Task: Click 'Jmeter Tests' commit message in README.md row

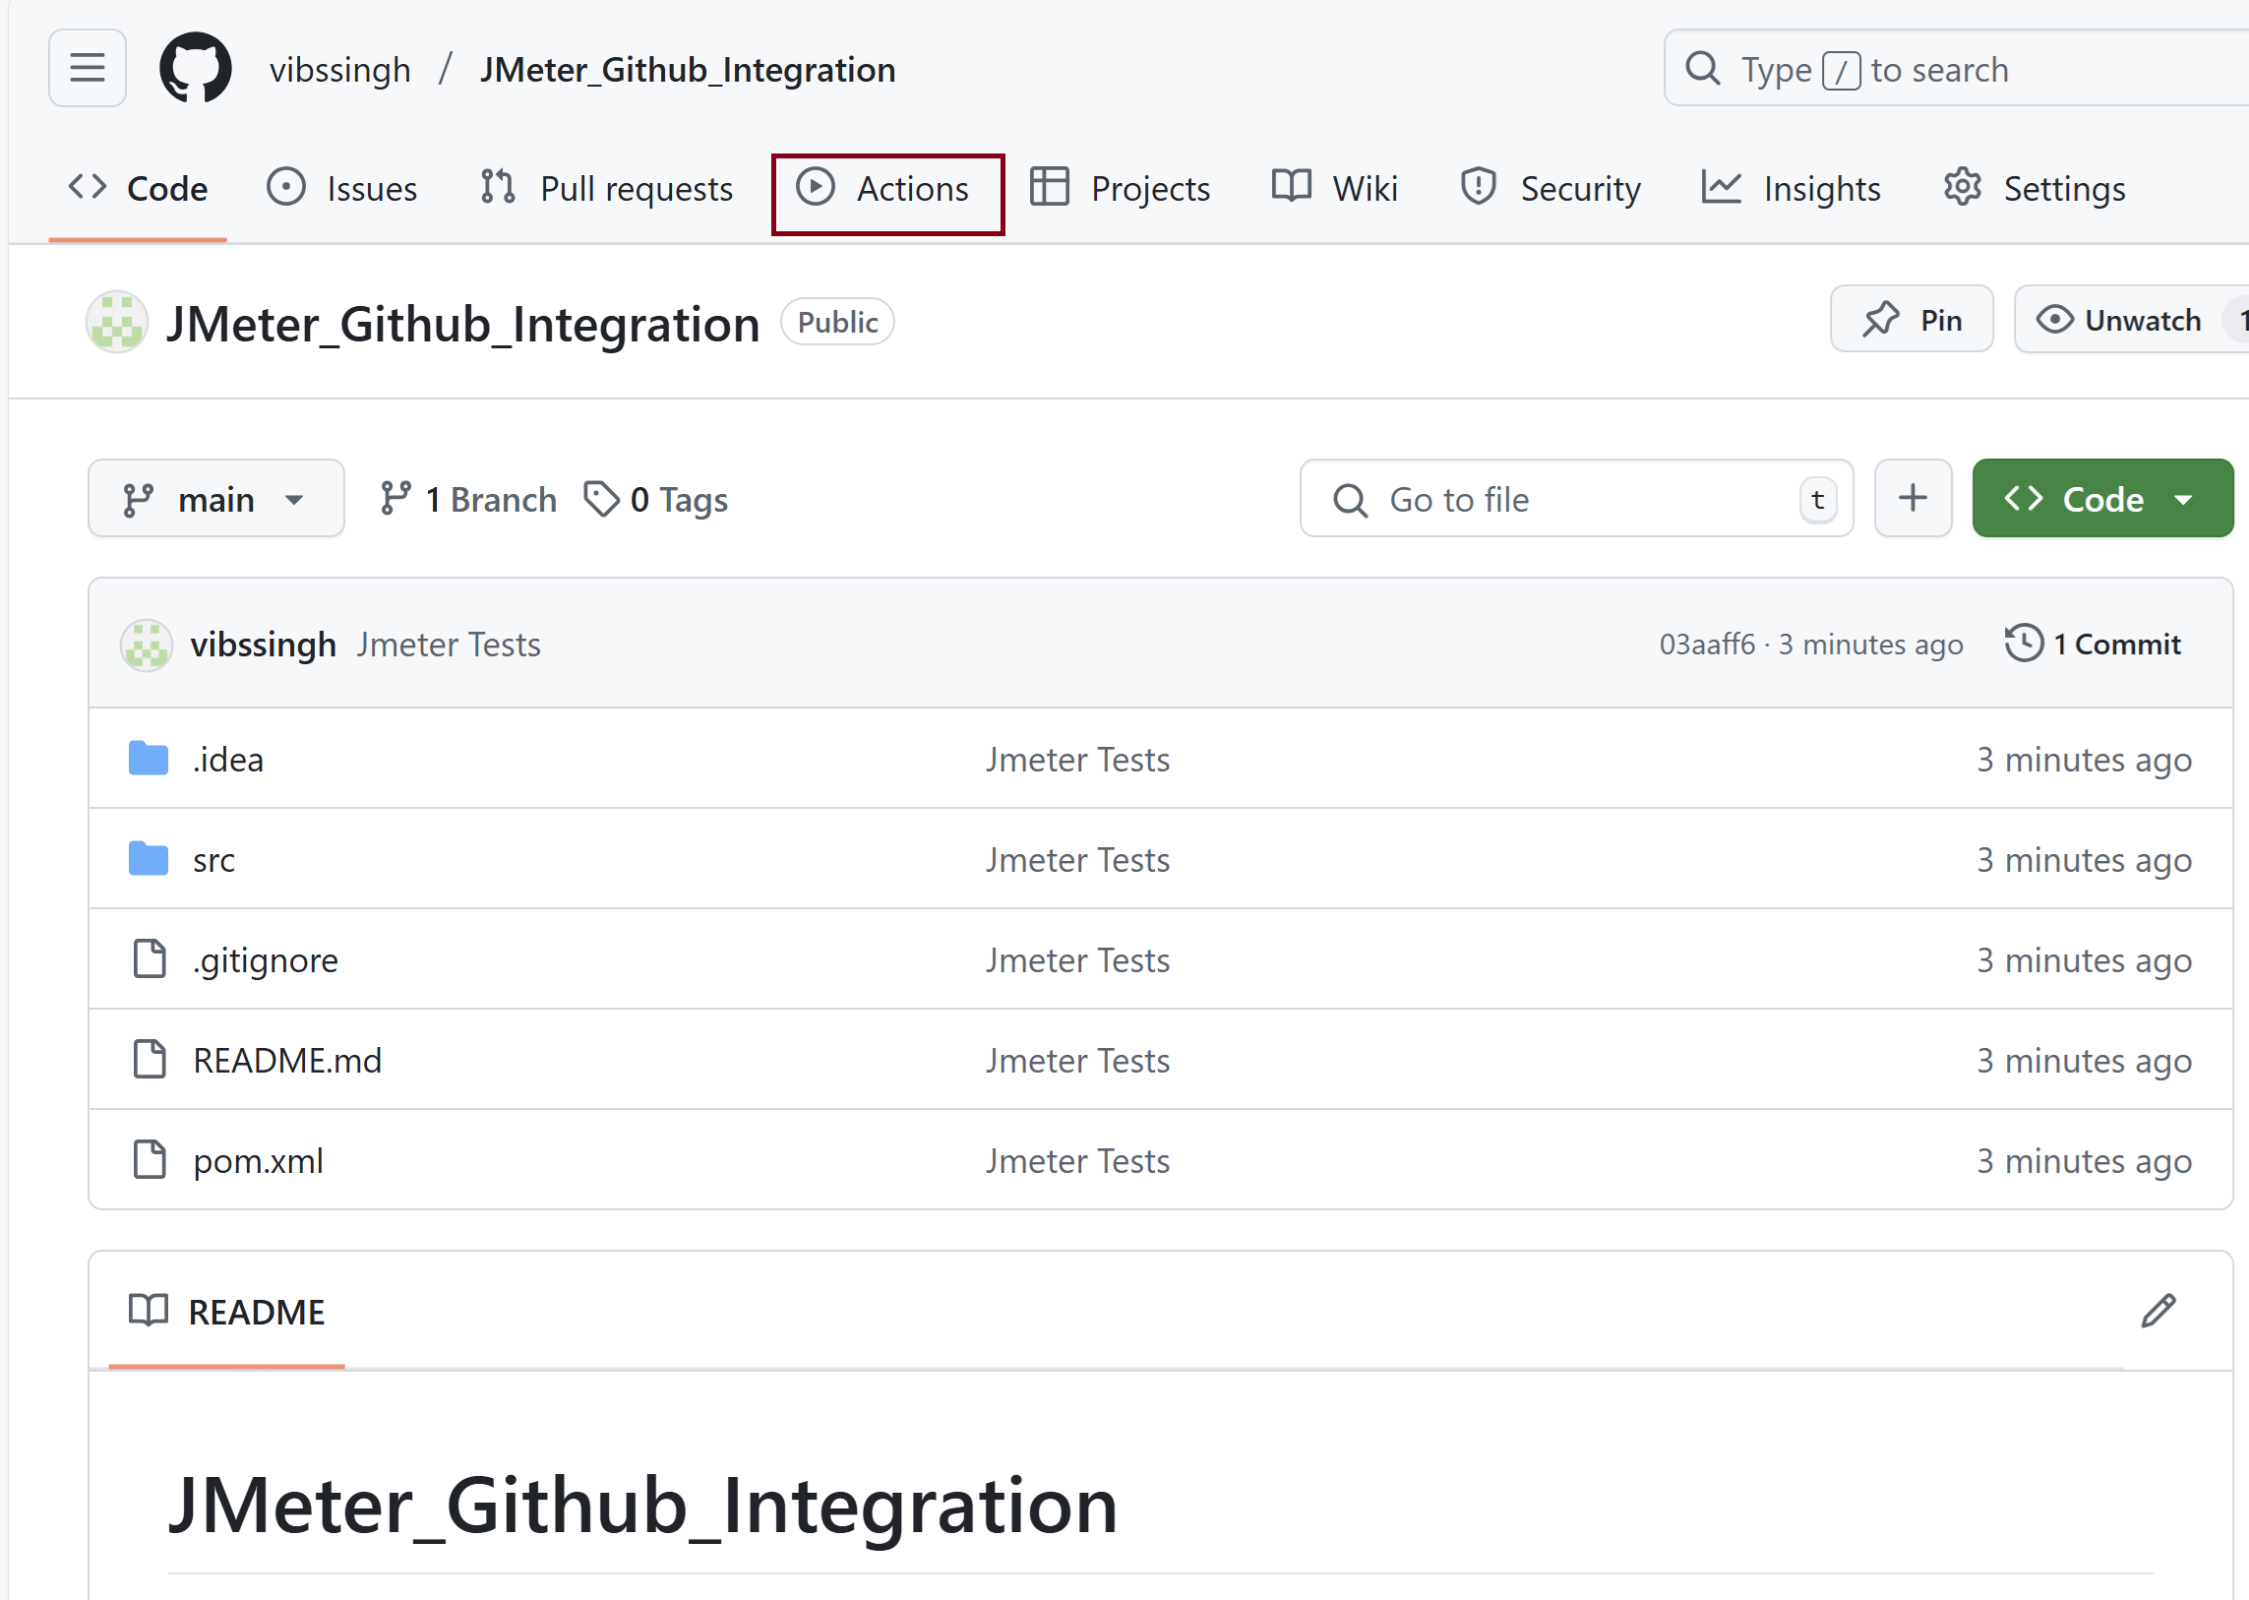Action: pyautogui.click(x=1077, y=1060)
